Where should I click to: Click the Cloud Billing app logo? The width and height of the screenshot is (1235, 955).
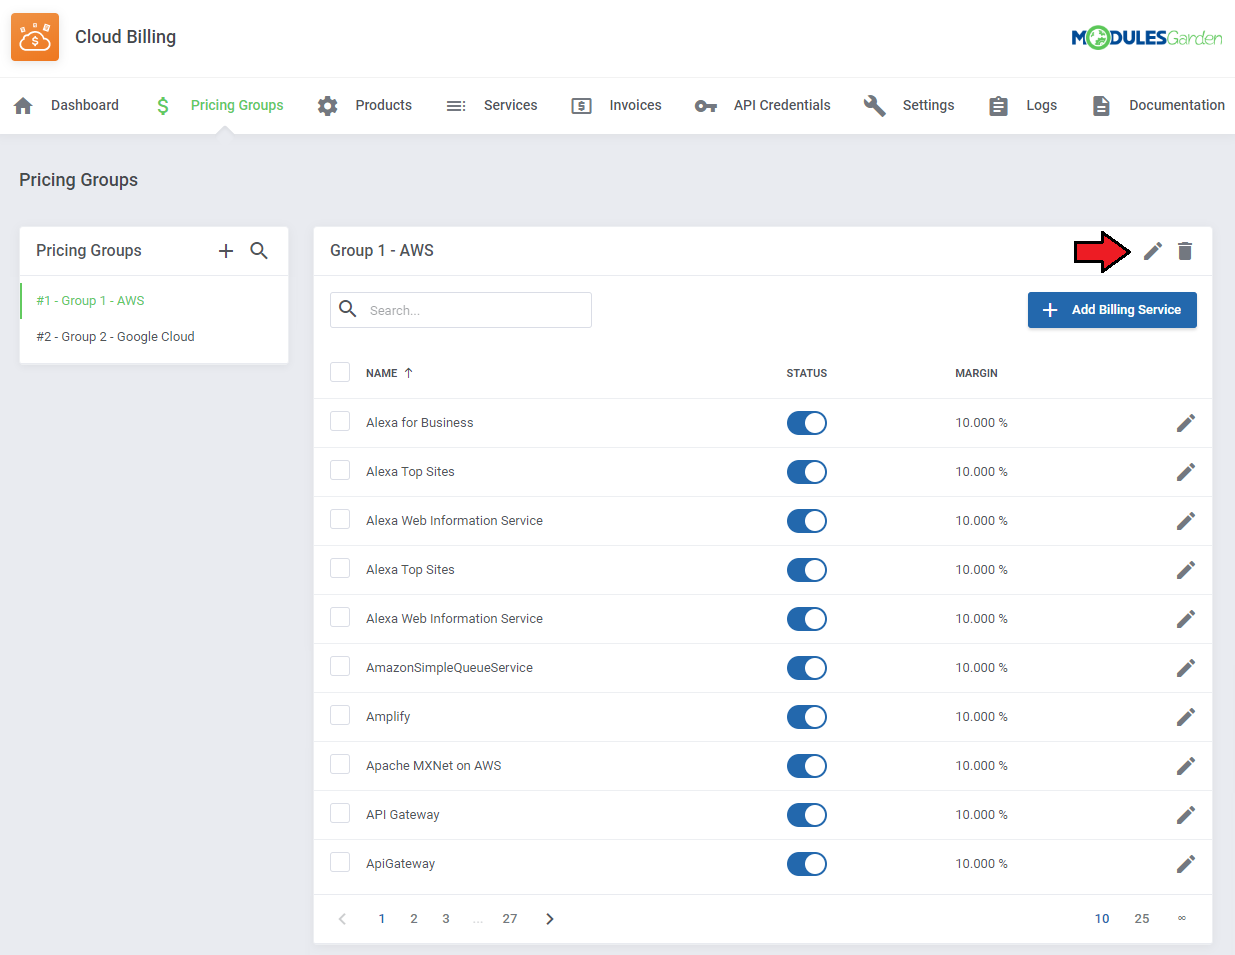(35, 37)
